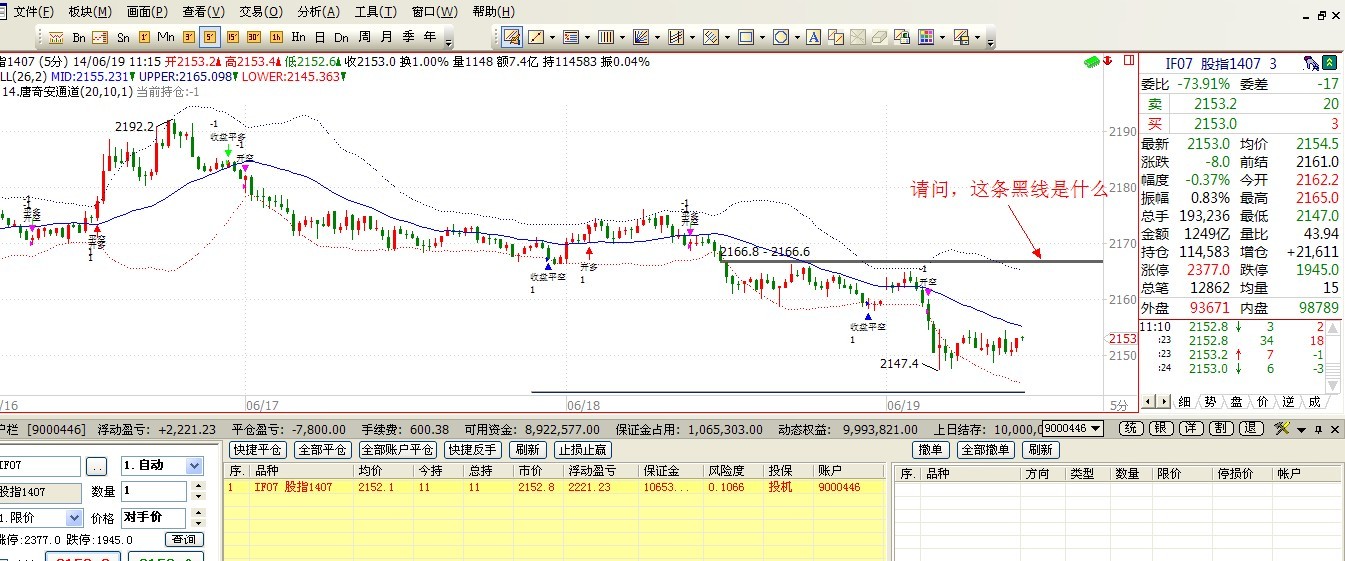The width and height of the screenshot is (1345, 561).
Task: Open the 自动 open/close mode dropdown
Action: (x=196, y=466)
